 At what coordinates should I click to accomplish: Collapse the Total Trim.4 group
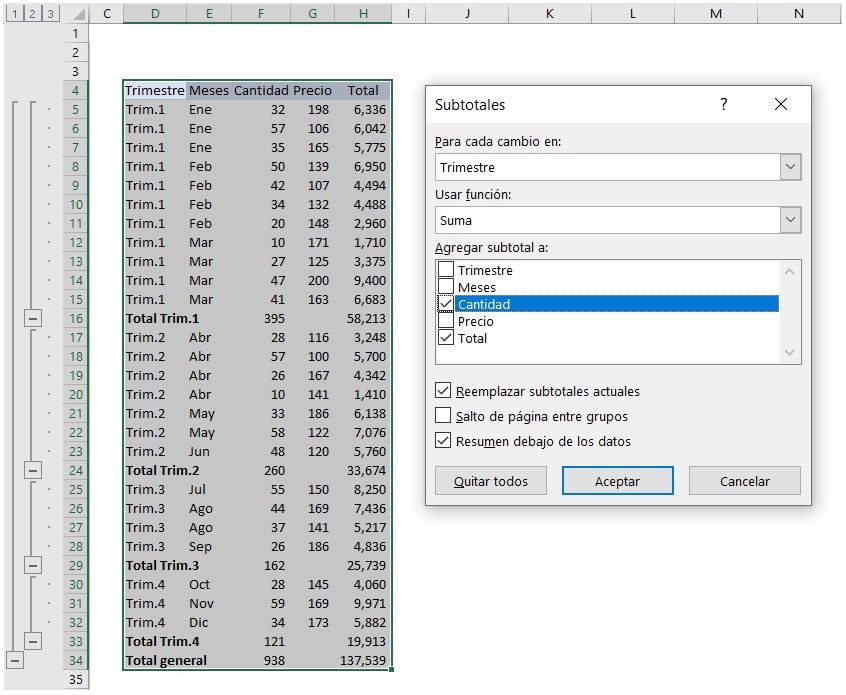coord(33,641)
